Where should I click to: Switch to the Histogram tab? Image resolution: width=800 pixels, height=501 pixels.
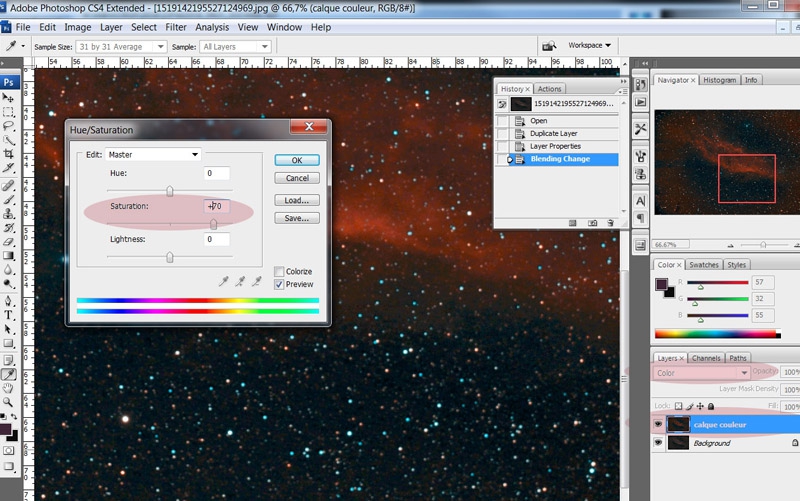[719, 80]
